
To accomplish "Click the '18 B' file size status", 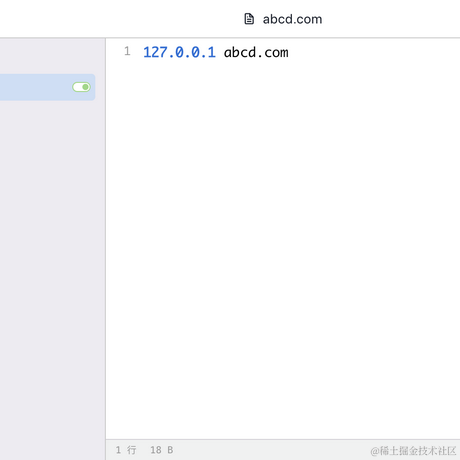I will point(162,450).
